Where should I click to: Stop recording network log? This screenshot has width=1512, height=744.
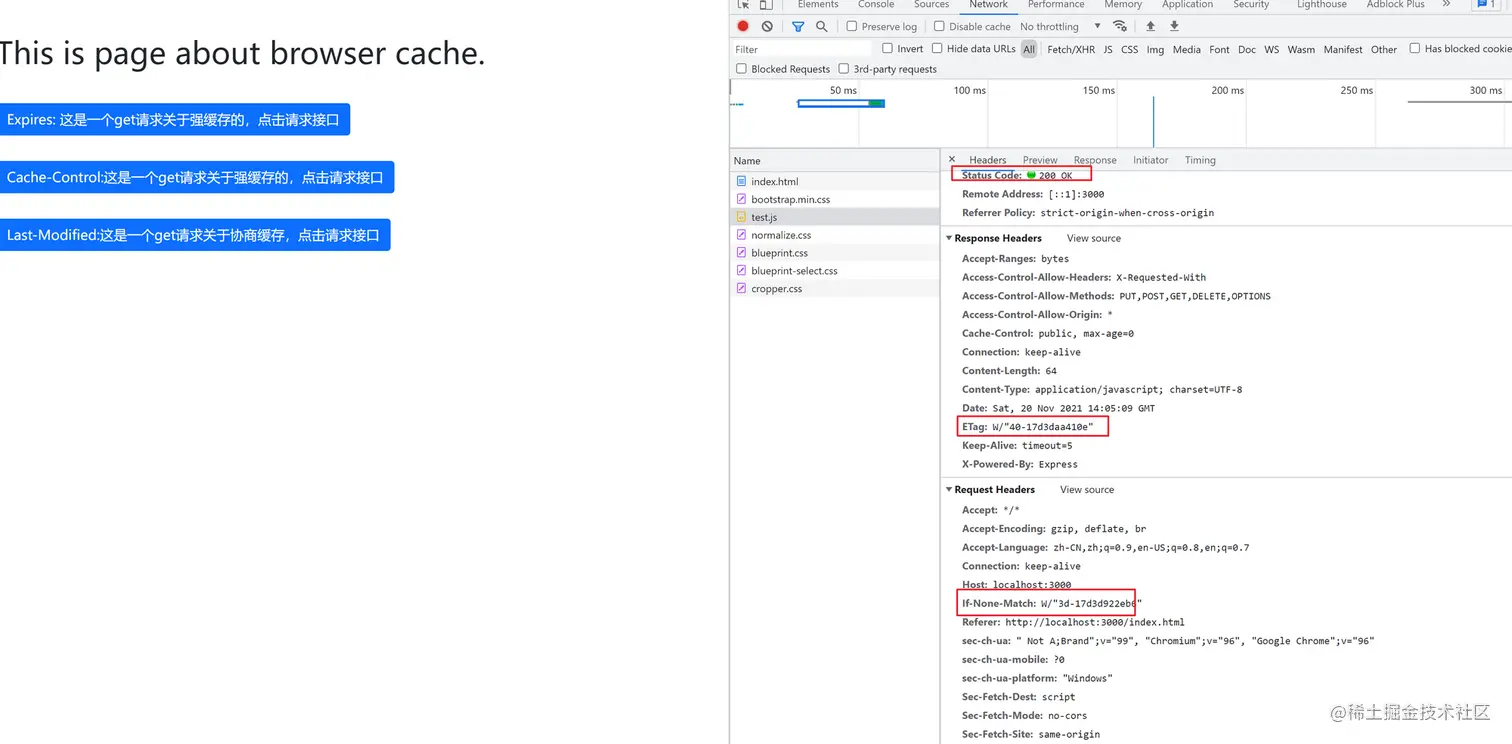point(743,26)
